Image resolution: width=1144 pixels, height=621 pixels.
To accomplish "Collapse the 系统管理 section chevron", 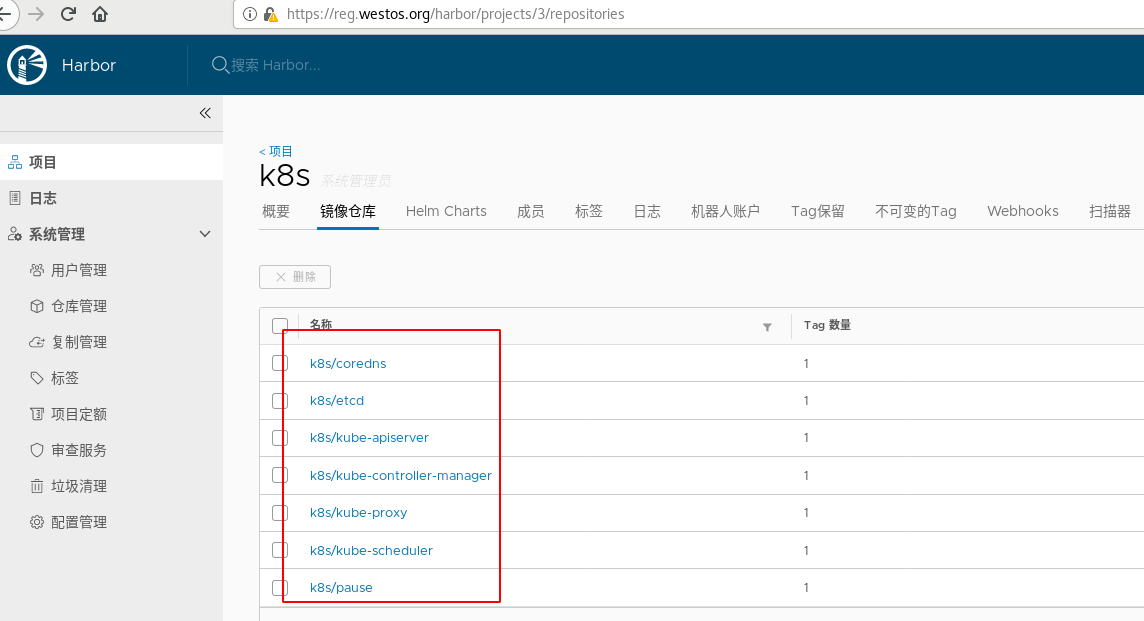I will click(x=205, y=234).
